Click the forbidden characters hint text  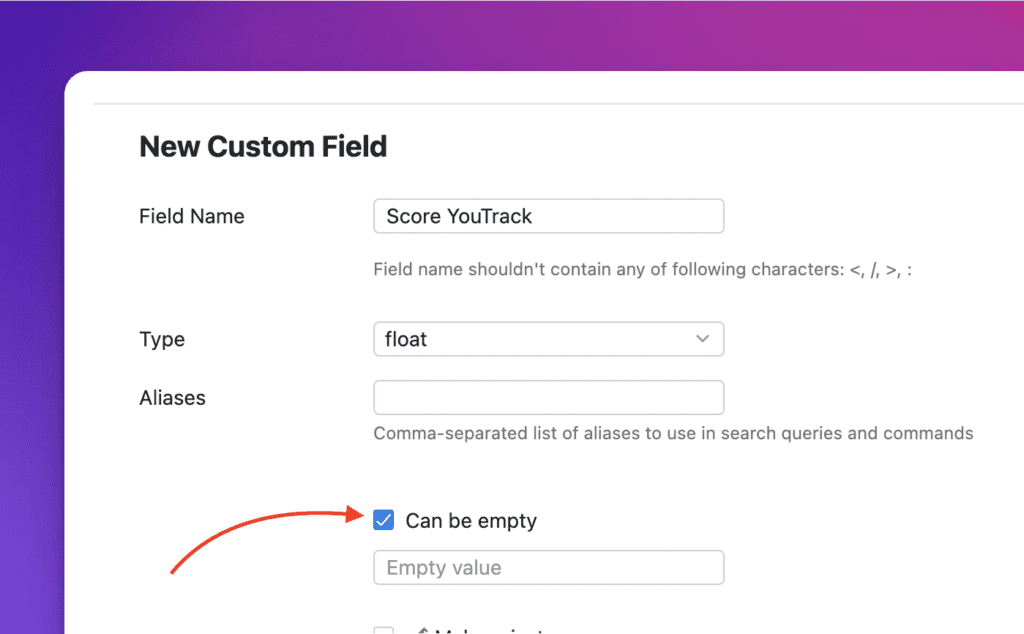(642, 269)
